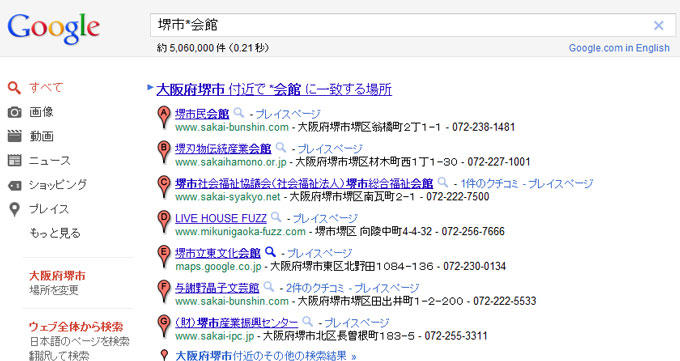The height and width of the screenshot is (361, 680).
Task: Open 1件のクチコミ review link
Action: point(489,184)
